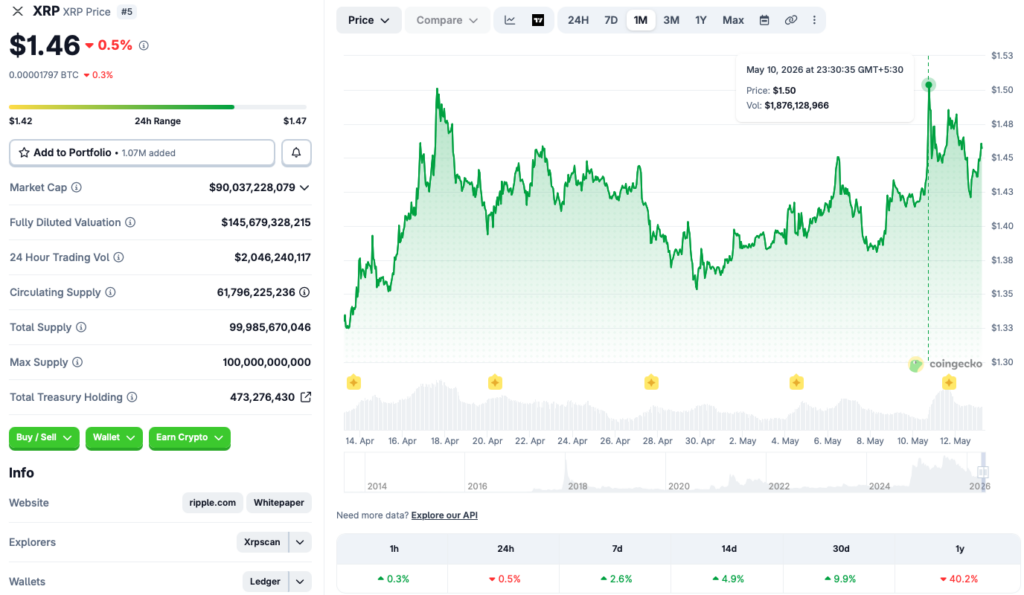The width and height of the screenshot is (1024, 595).
Task: Open the info icon beside the Circulating Supply label
Action: 110,293
